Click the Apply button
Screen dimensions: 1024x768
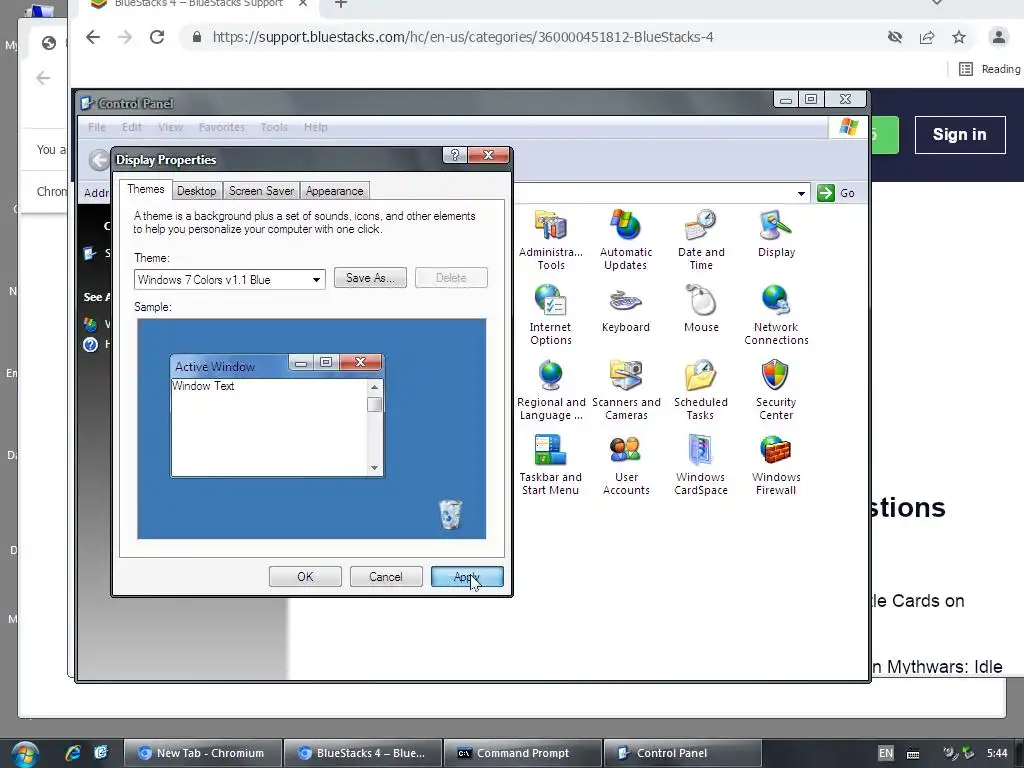click(467, 577)
